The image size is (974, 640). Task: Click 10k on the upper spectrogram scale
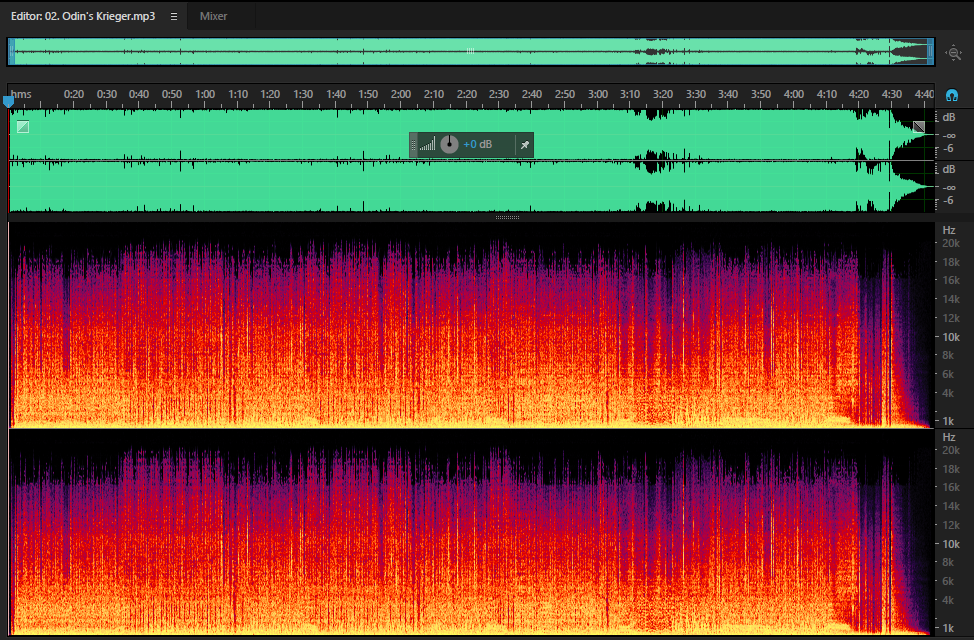[951, 337]
